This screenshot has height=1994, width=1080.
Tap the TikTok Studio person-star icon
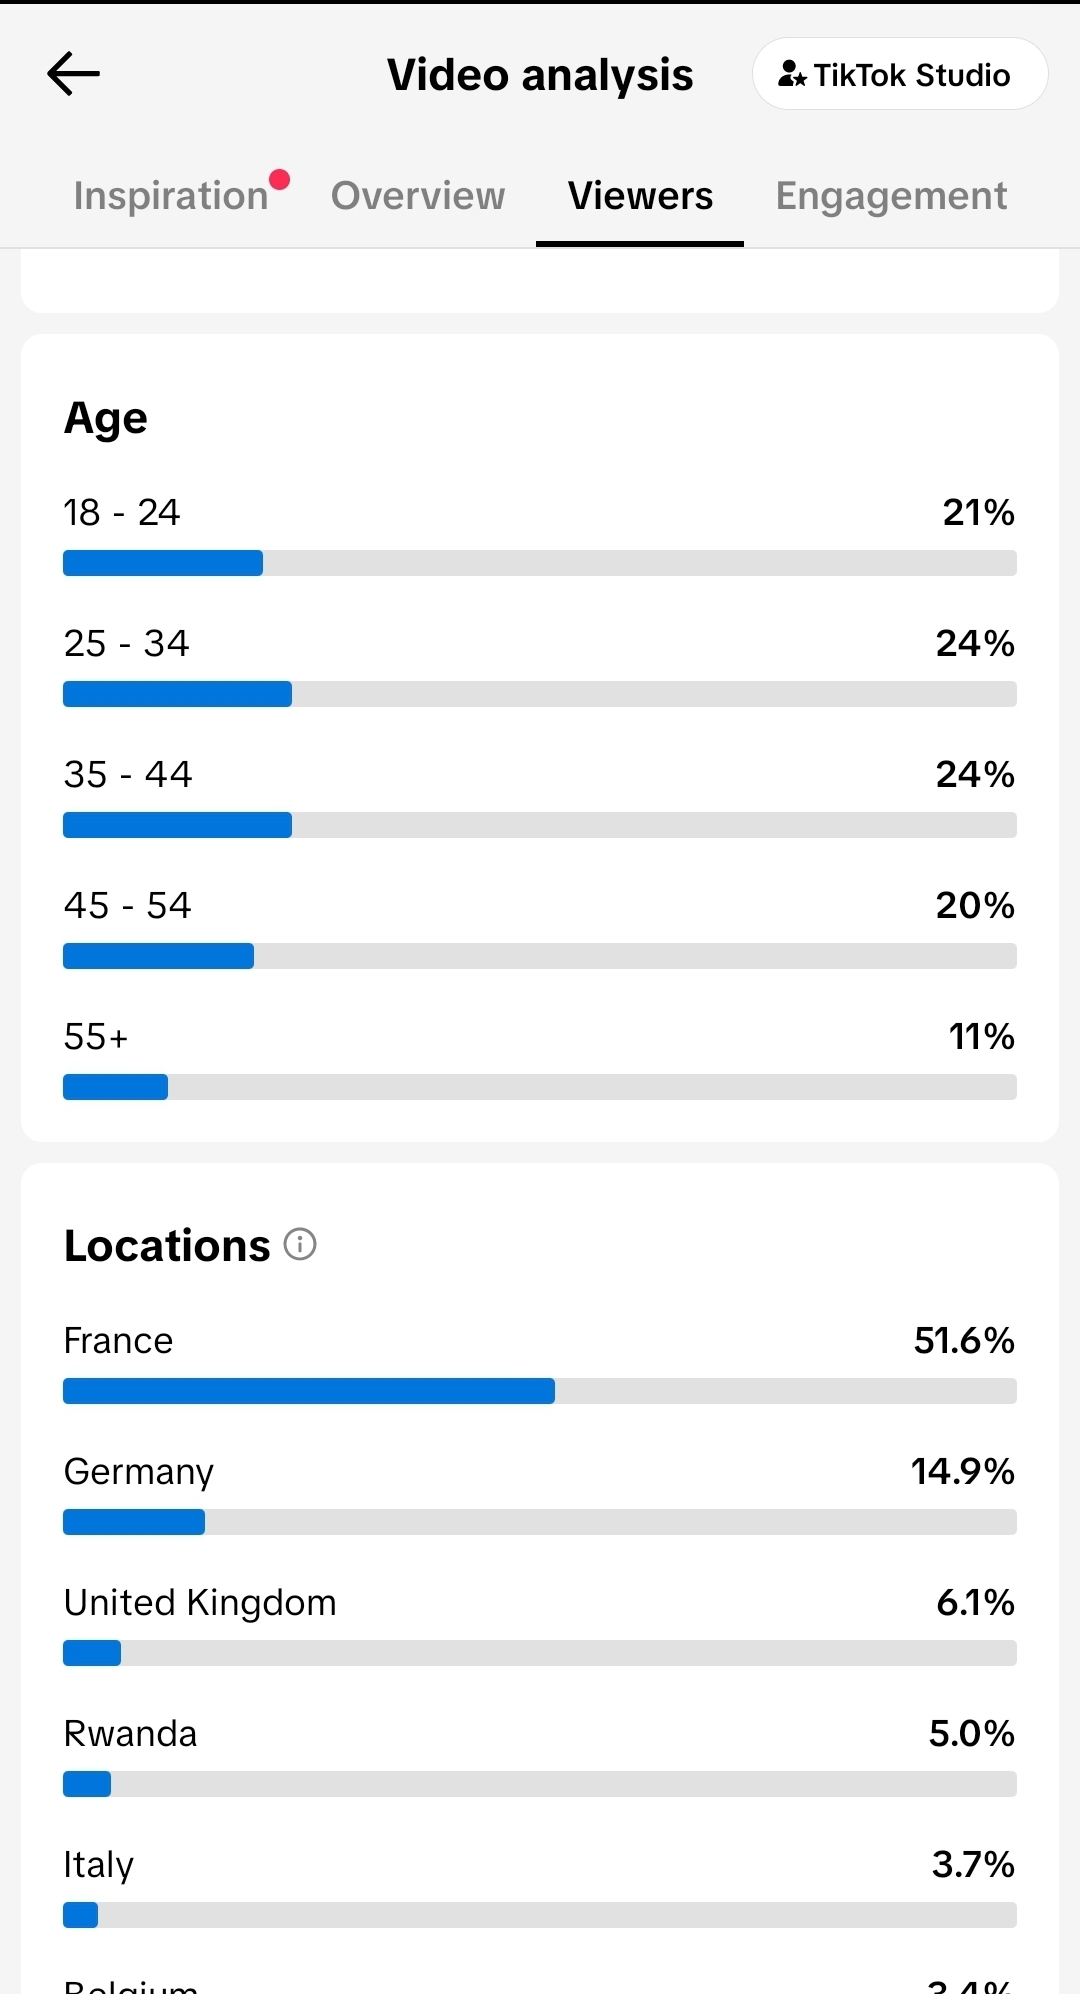click(792, 74)
